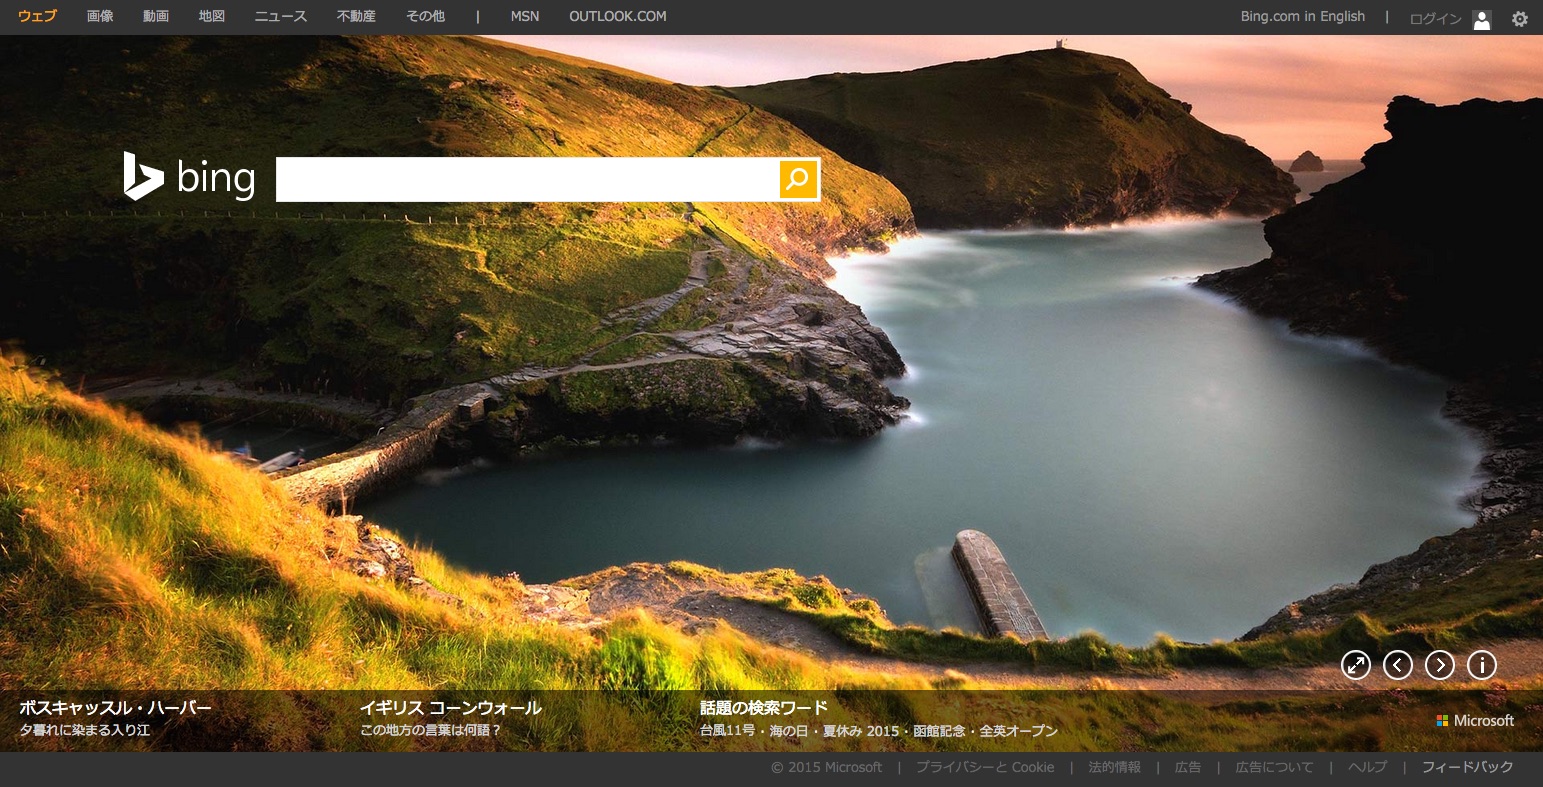Click フィードバック in the footer

1467,767
